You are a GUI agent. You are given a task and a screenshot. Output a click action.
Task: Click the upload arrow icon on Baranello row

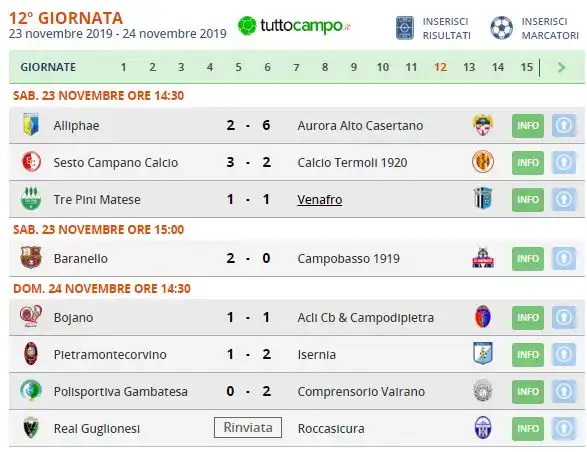(564, 258)
